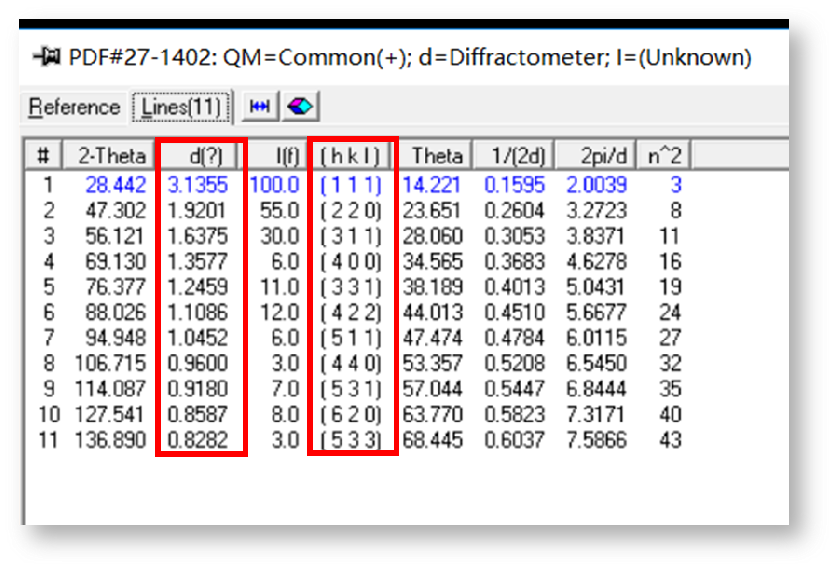This screenshot has height=571, width=835.
Task: Select d-spacing value 0.9180
Action: click(x=198, y=389)
